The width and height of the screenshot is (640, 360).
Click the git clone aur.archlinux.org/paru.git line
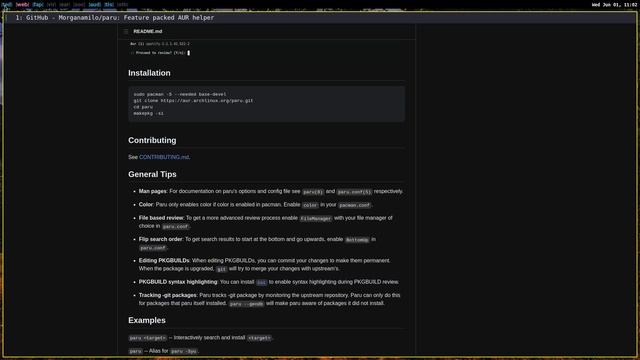193,100
